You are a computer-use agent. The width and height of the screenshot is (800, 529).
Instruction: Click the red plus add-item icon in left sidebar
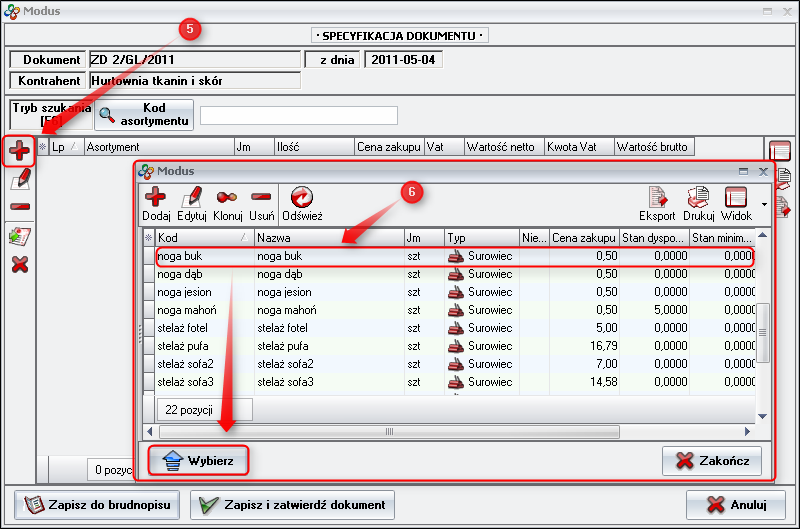coord(19,152)
